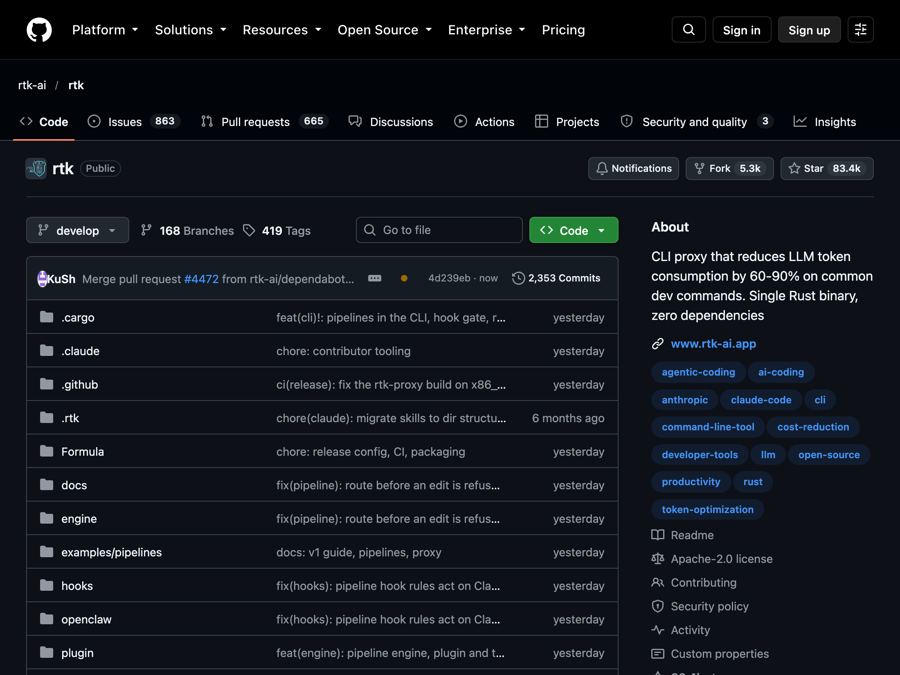Expand commit message ellipsis icon
This screenshot has height=675, width=900.
(x=375, y=278)
